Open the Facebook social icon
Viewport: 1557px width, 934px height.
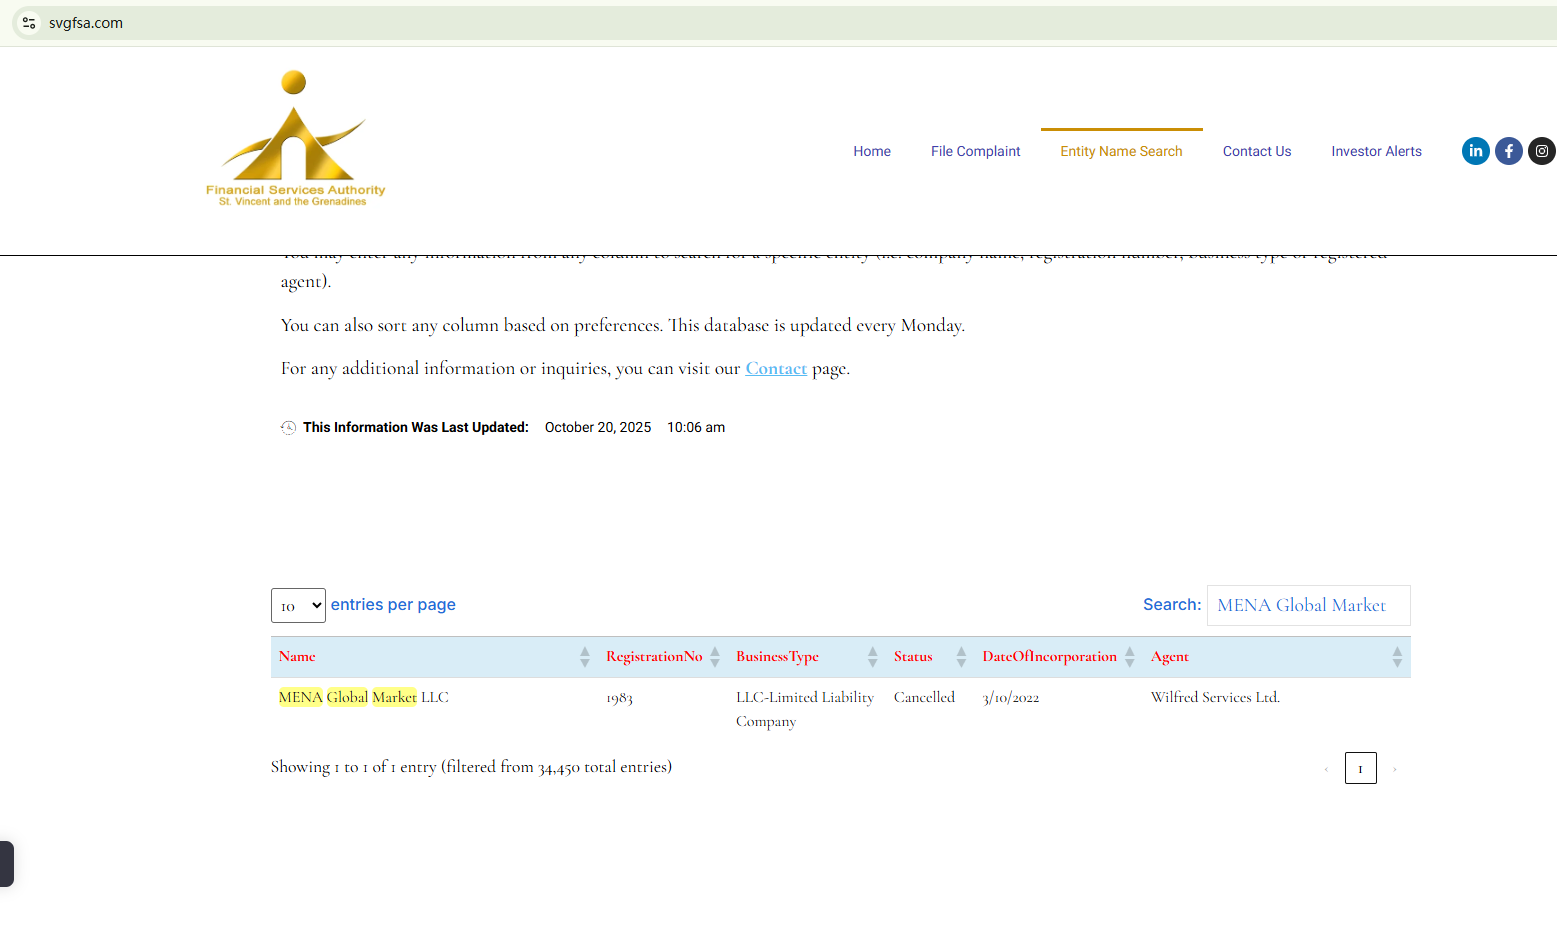pos(1508,151)
